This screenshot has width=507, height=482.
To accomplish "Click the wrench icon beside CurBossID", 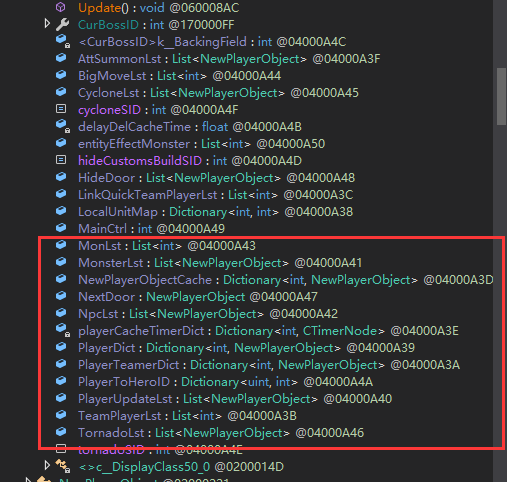I will [x=62, y=24].
